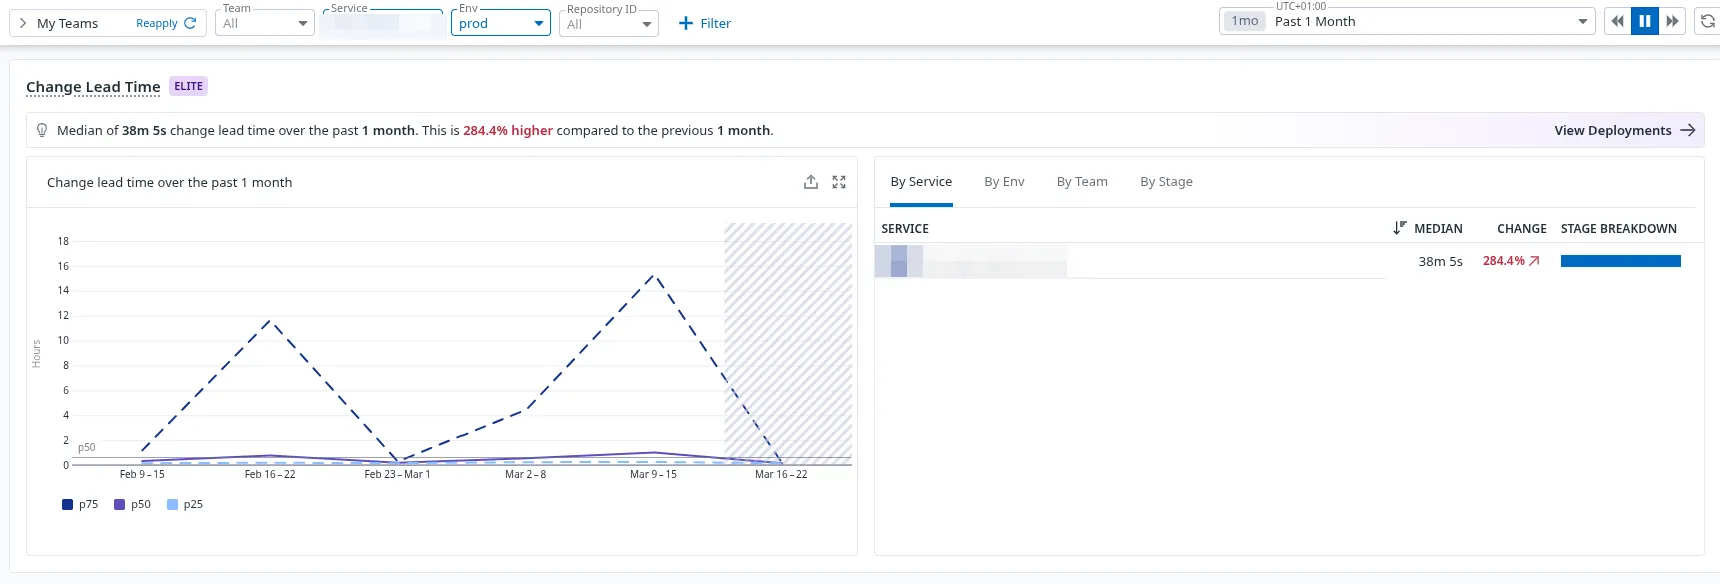This screenshot has height=584, width=1720.
Task: Switch to the By Service tab
Action: pyautogui.click(x=921, y=182)
